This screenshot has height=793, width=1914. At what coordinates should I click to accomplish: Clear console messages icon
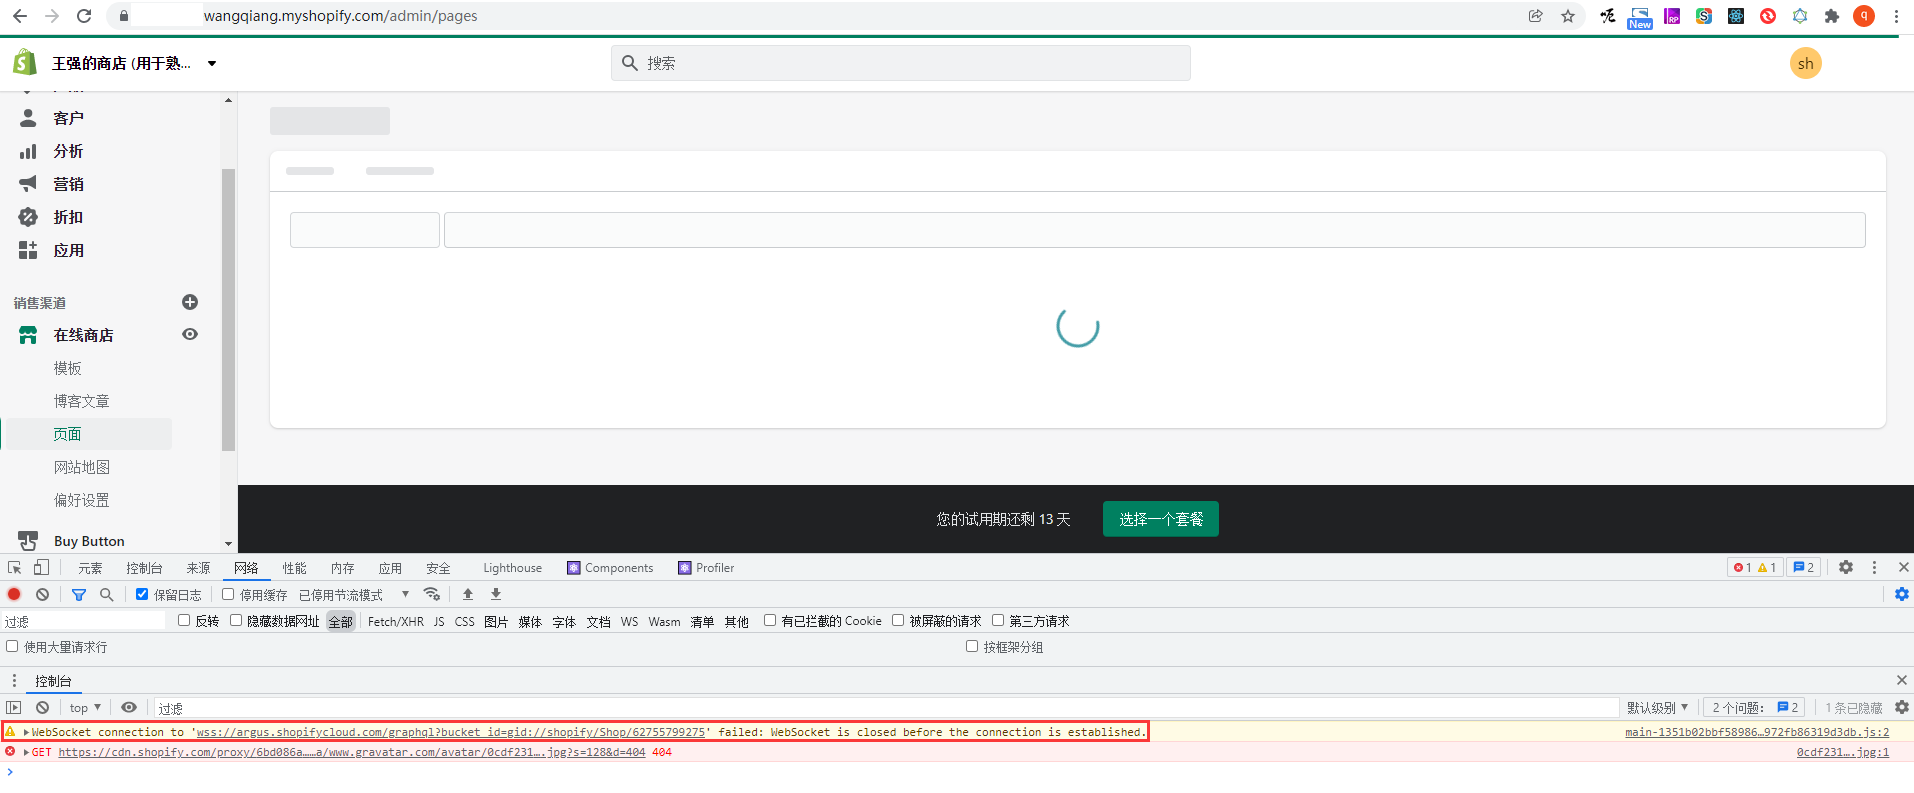[42, 707]
